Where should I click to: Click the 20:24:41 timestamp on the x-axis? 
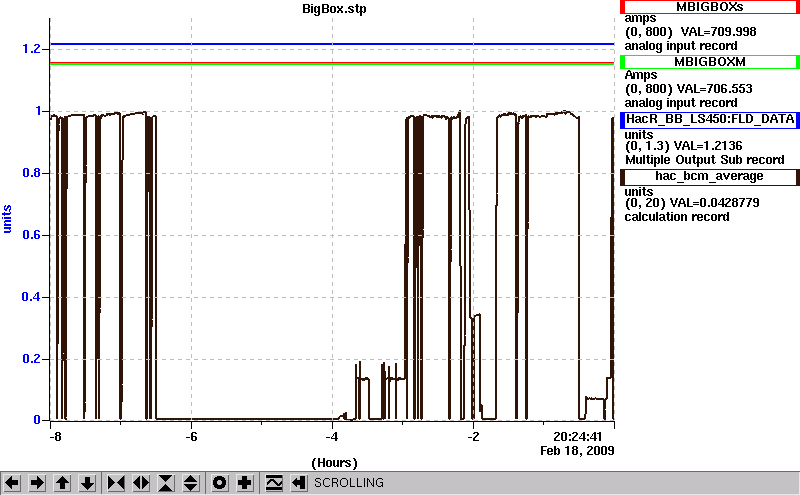(578, 437)
